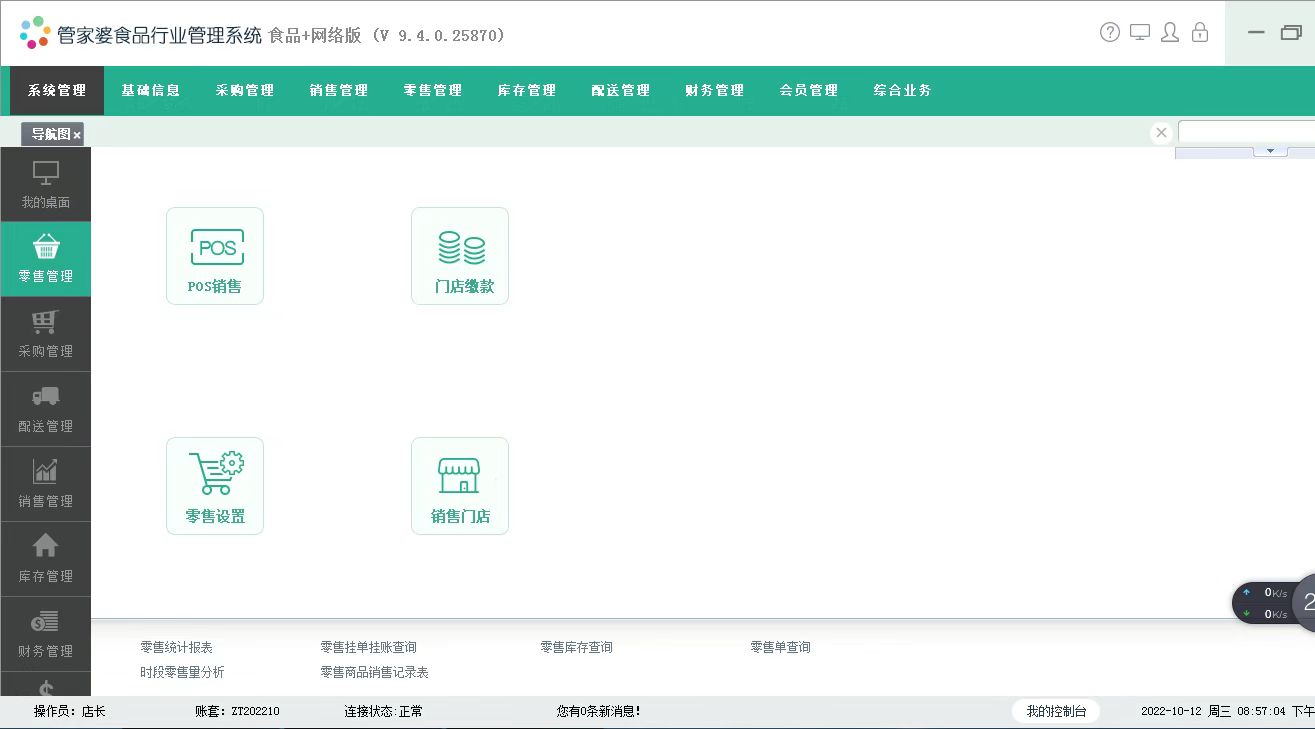The width and height of the screenshot is (1315, 729).
Task: Click the help question mark icon
Action: 1110,32
